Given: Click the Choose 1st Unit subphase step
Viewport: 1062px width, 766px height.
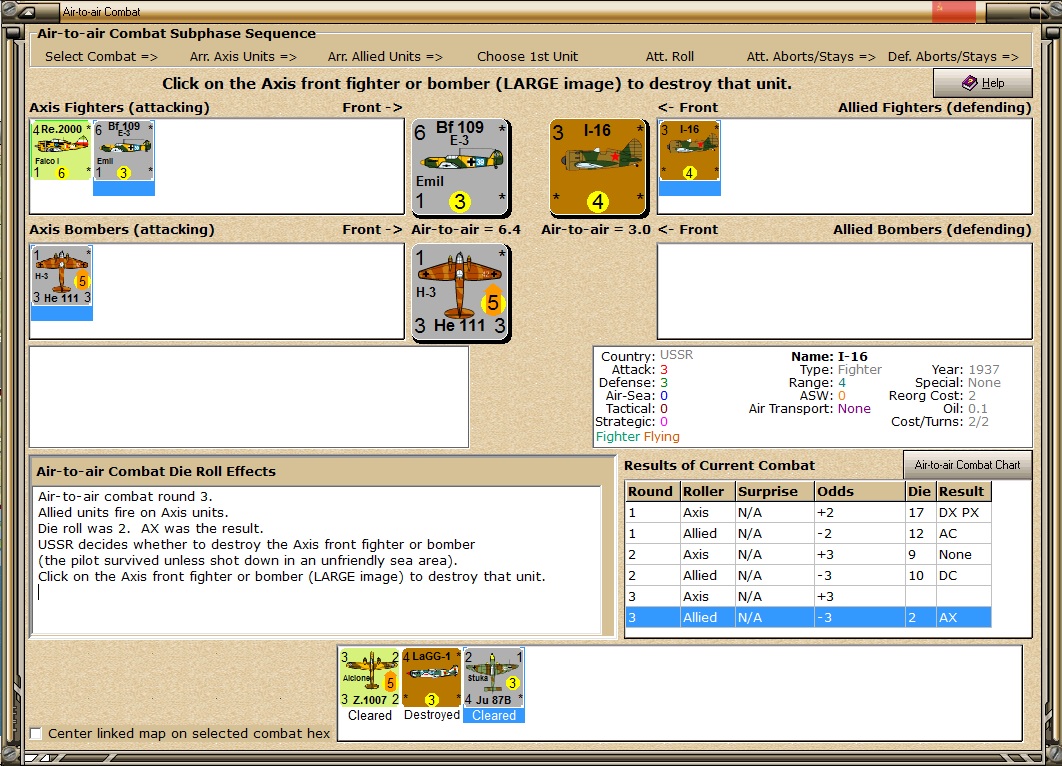Looking at the screenshot, I should point(528,57).
